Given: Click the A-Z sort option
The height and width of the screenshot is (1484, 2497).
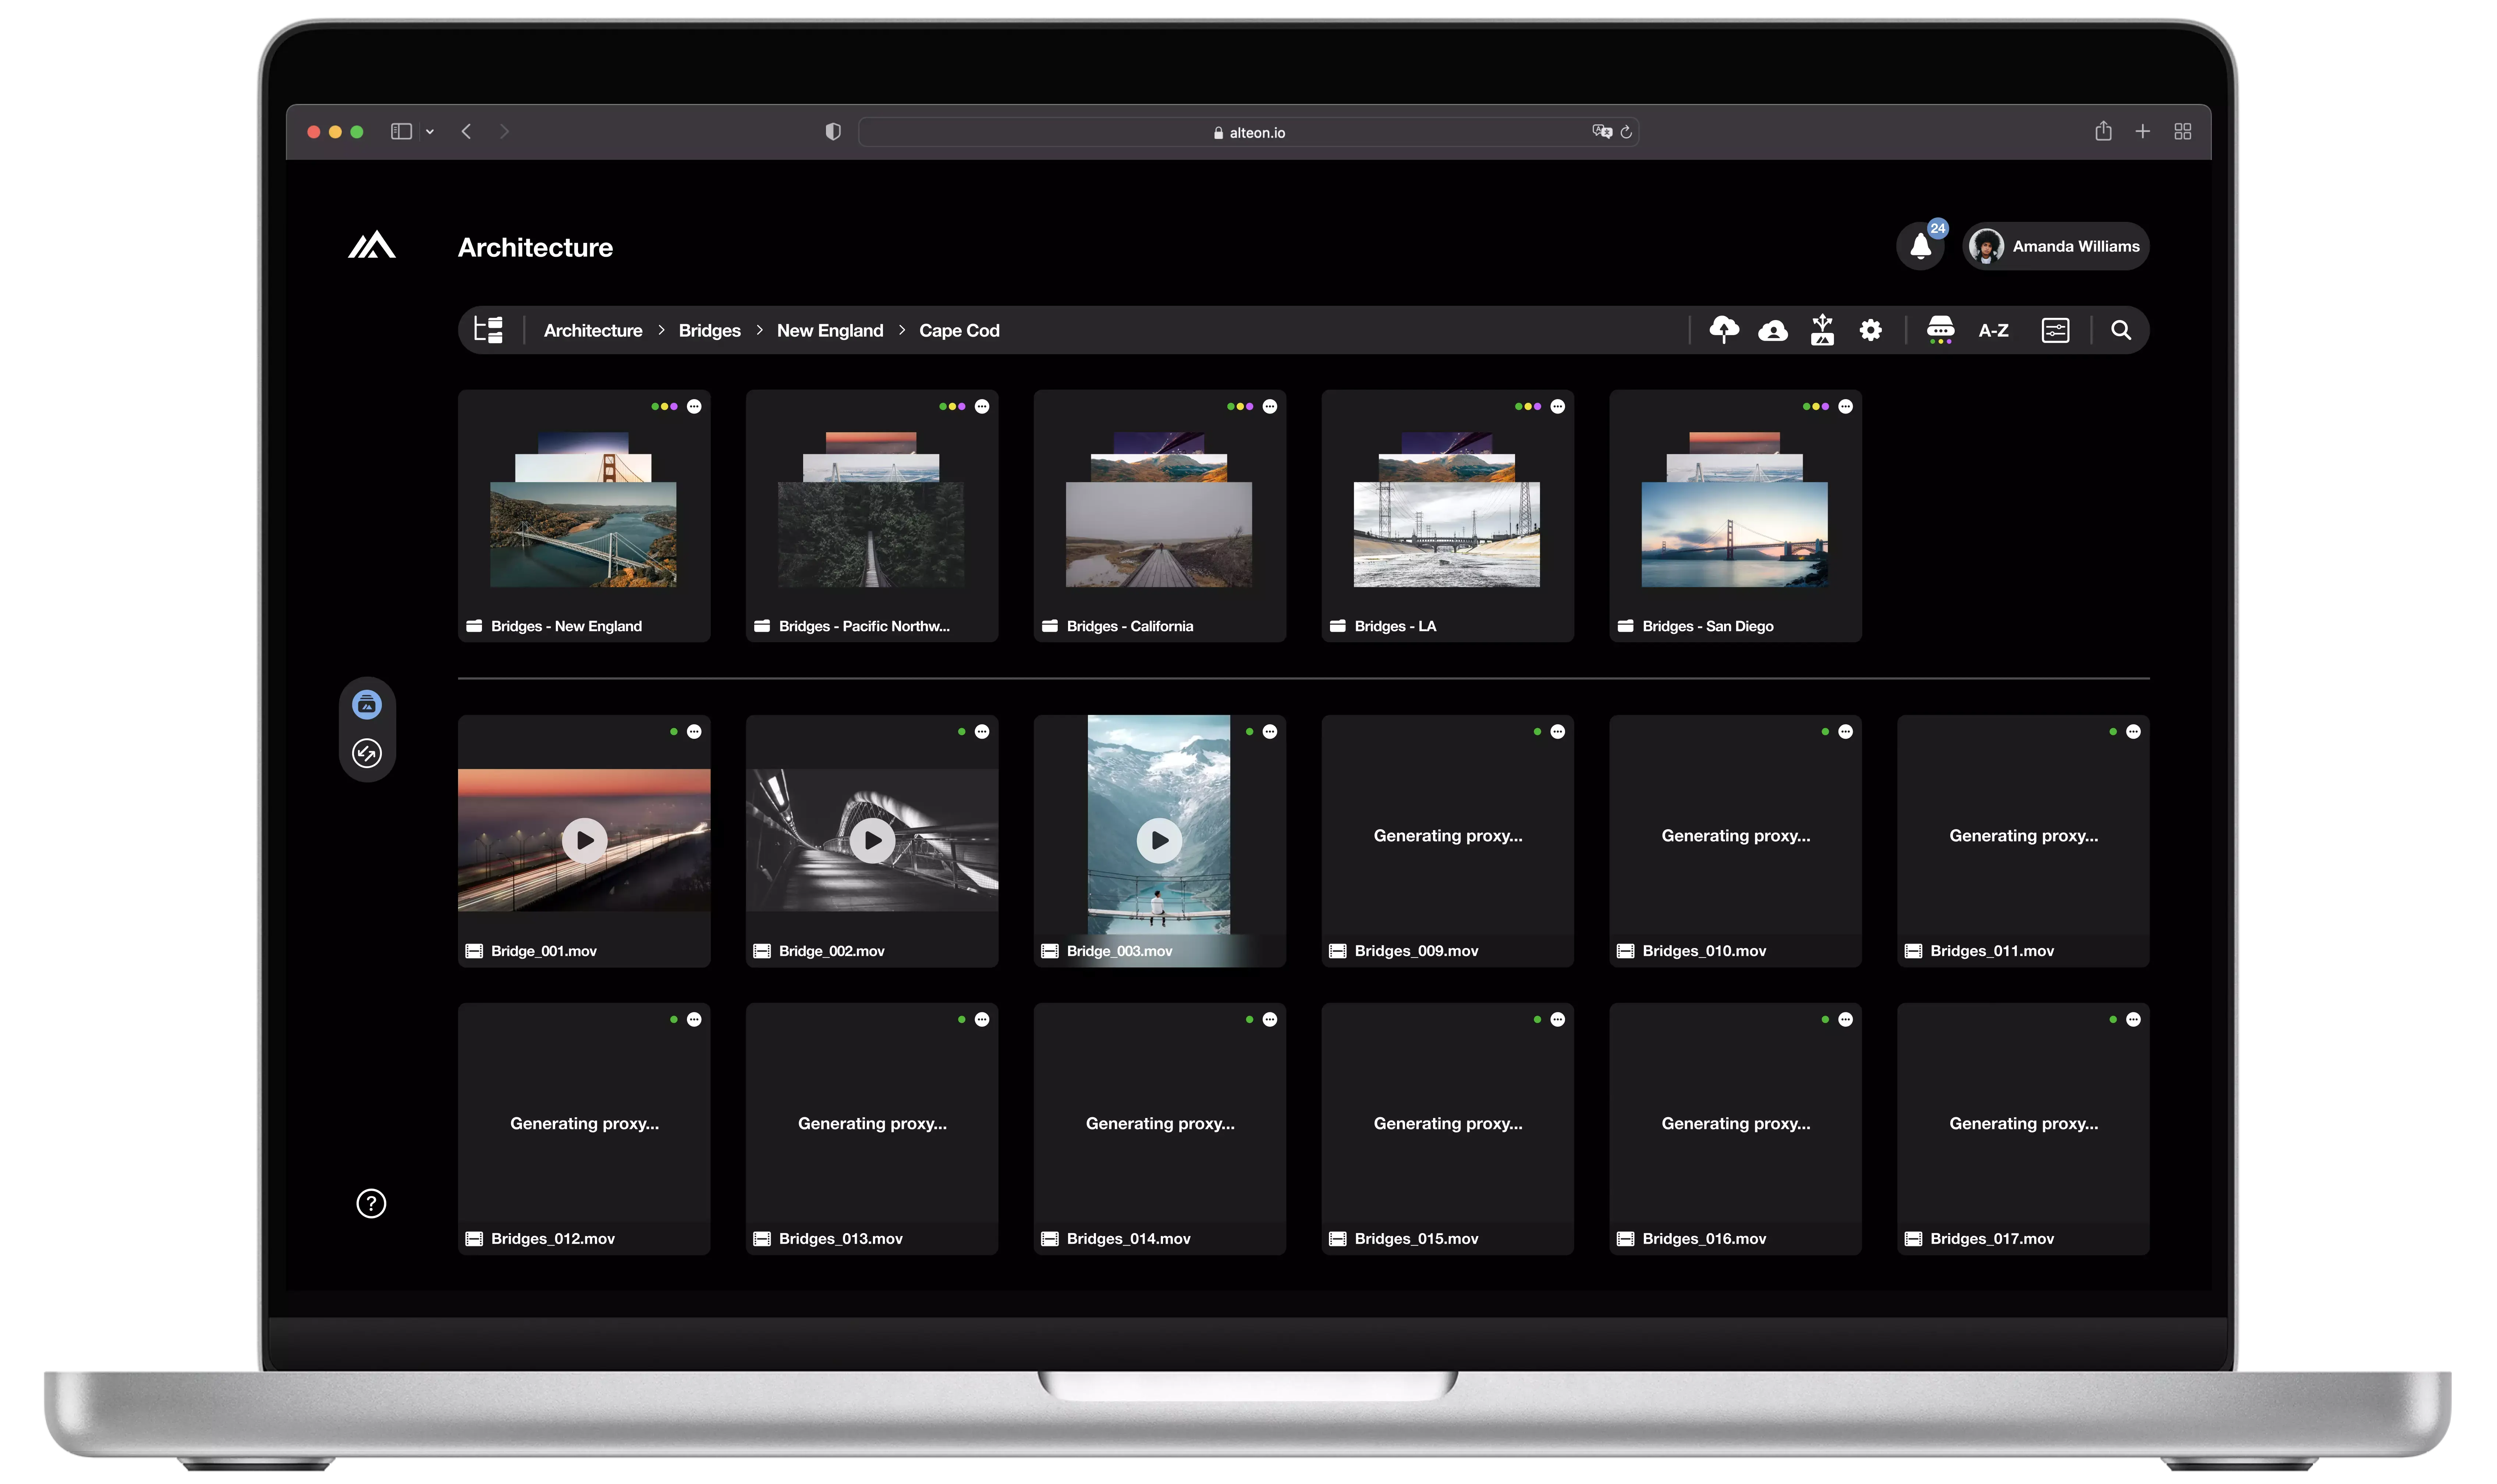Looking at the screenshot, I should 1993,331.
